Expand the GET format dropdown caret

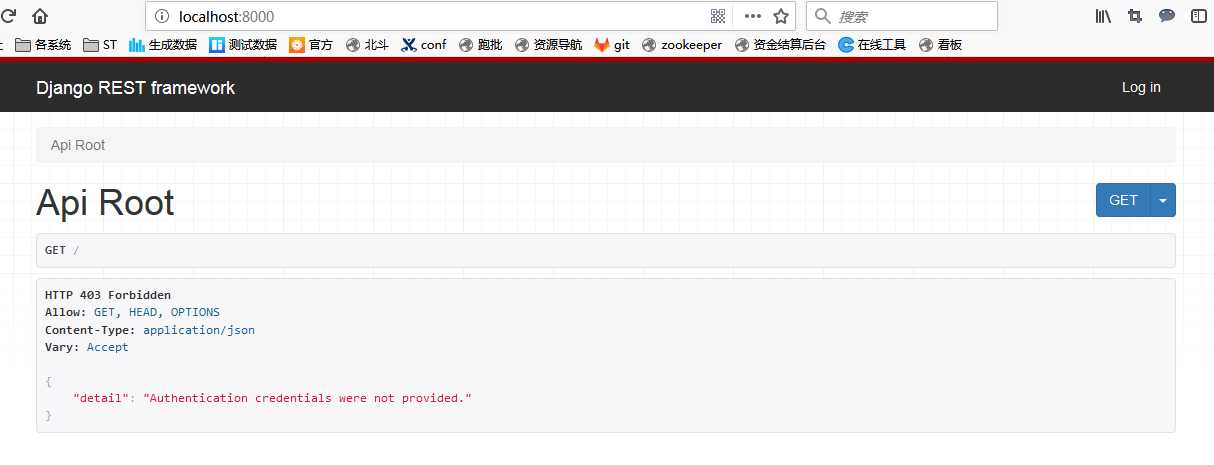1163,200
